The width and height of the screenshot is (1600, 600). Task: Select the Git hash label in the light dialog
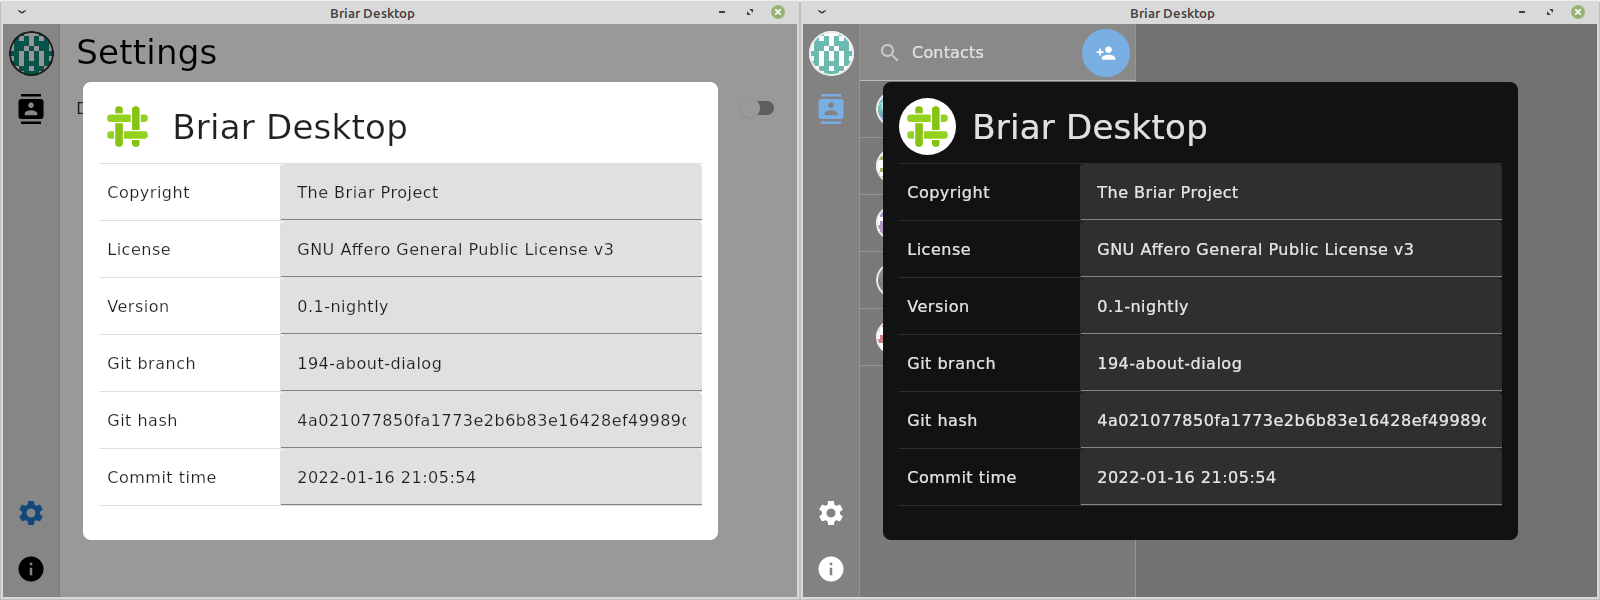pyautogui.click(x=142, y=420)
